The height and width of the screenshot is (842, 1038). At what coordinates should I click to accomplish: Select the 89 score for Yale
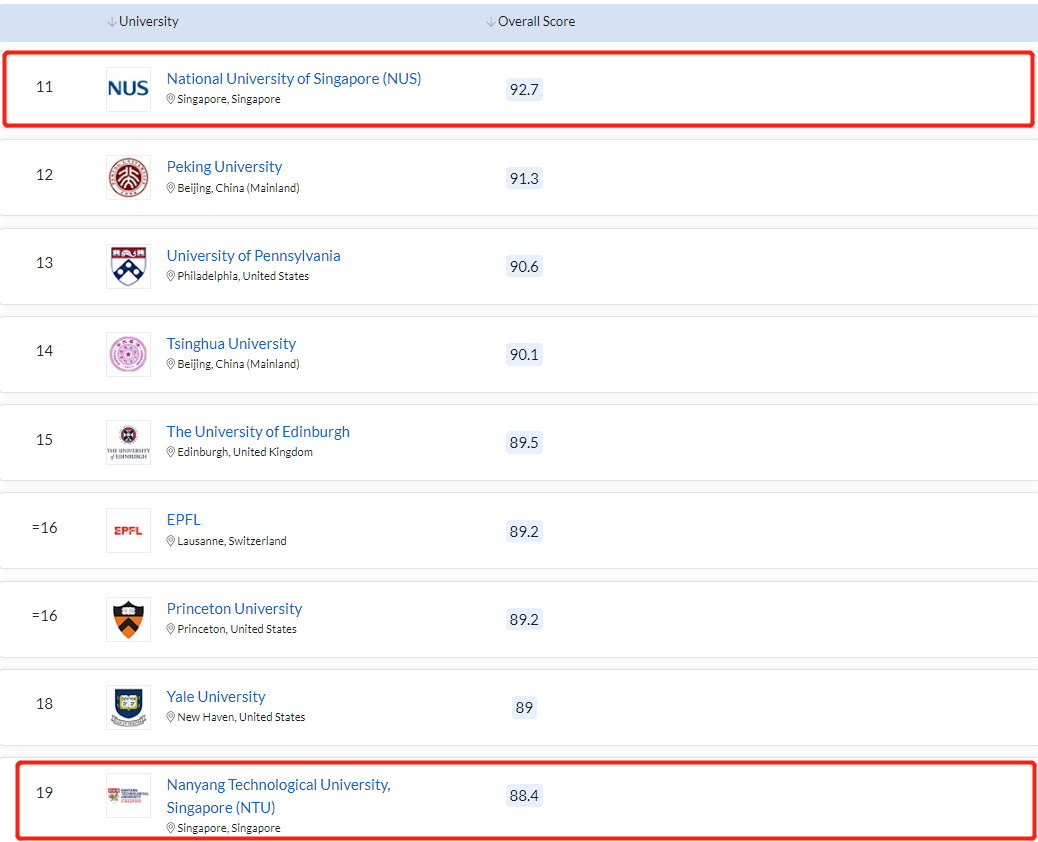[x=524, y=707]
